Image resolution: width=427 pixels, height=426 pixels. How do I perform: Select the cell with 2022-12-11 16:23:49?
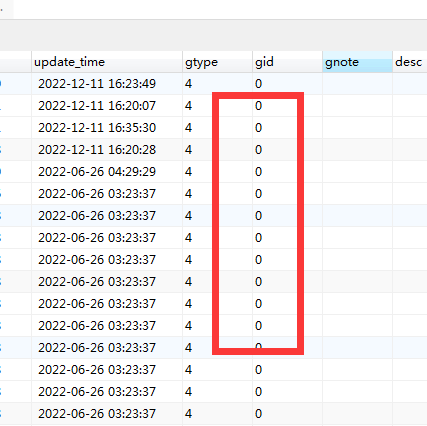[107, 84]
